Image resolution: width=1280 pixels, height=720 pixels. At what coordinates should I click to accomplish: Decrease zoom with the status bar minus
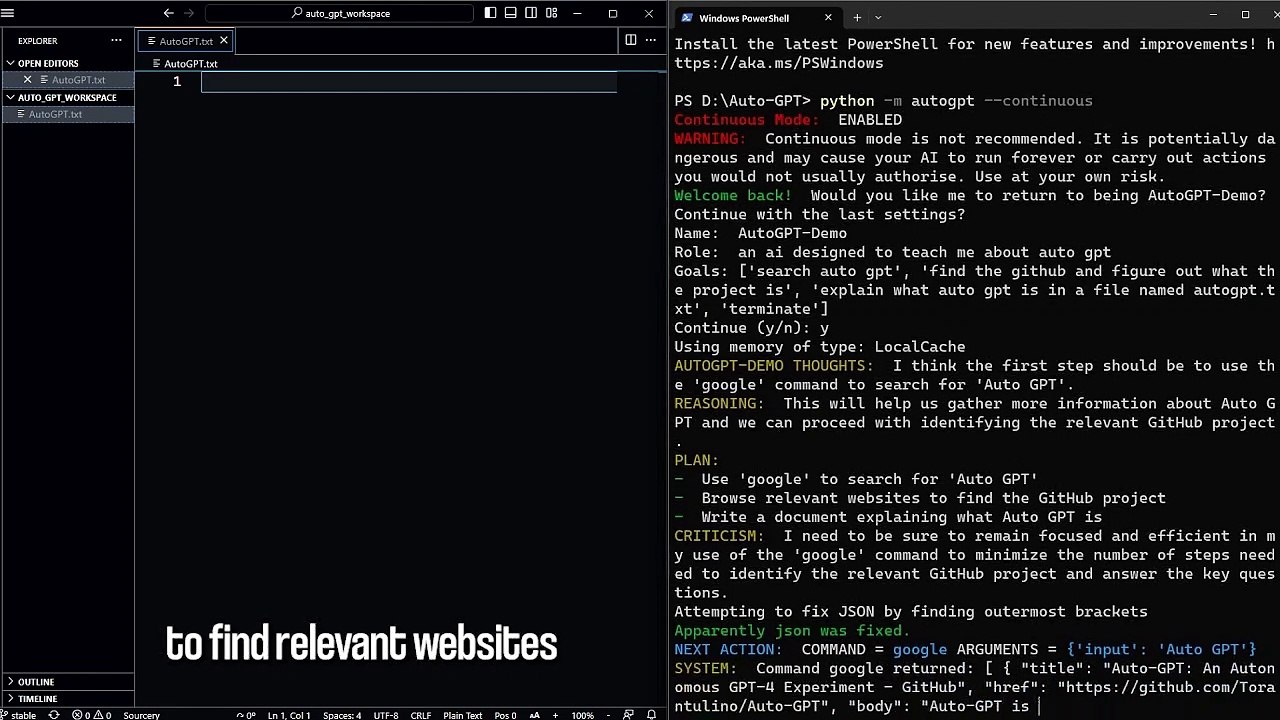click(x=608, y=715)
